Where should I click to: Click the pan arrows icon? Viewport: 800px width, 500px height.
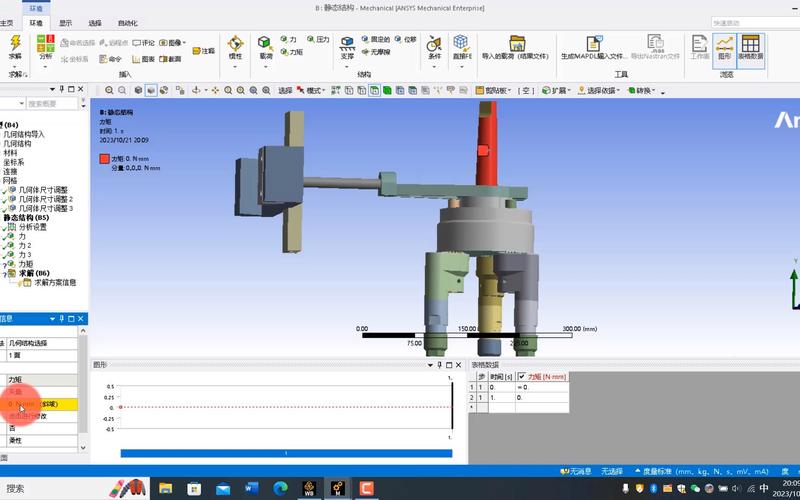point(215,90)
